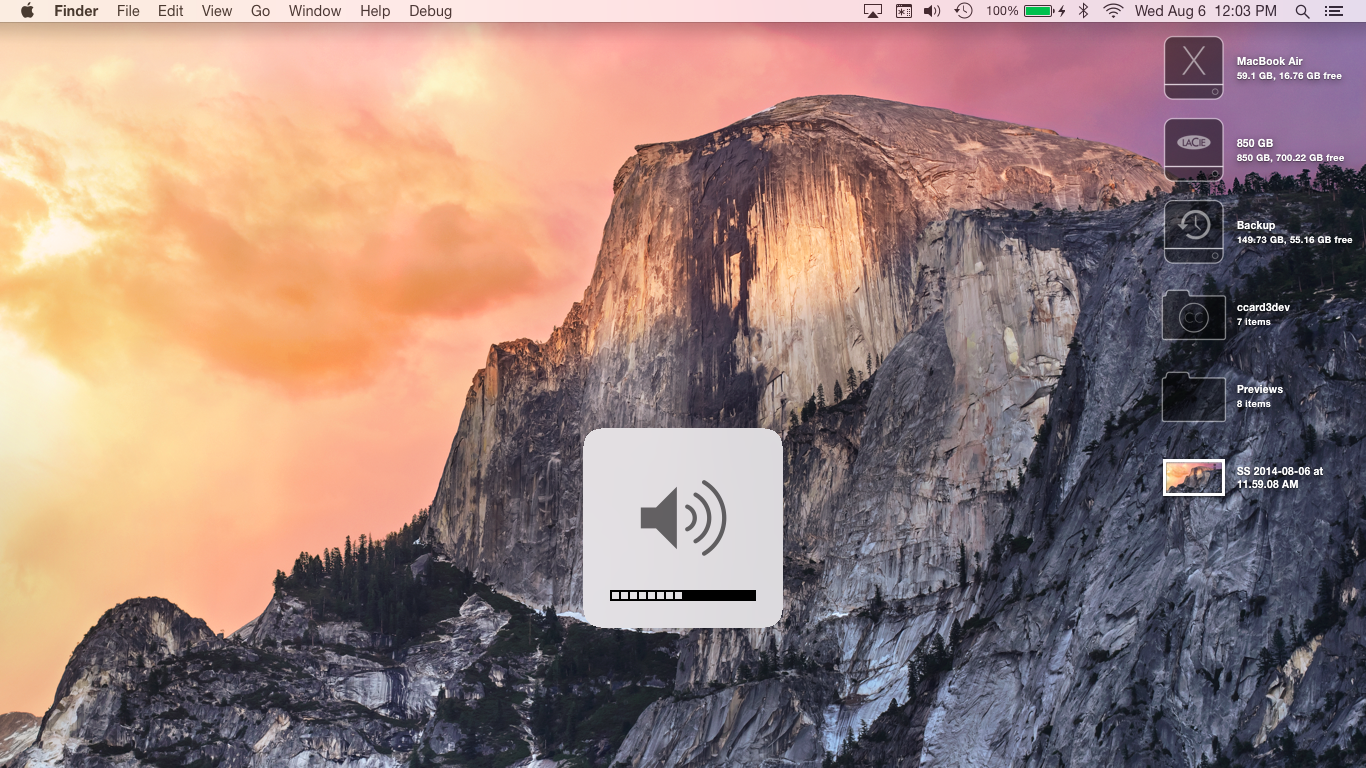Open the View menu
The image size is (1366, 768).
(x=217, y=11)
